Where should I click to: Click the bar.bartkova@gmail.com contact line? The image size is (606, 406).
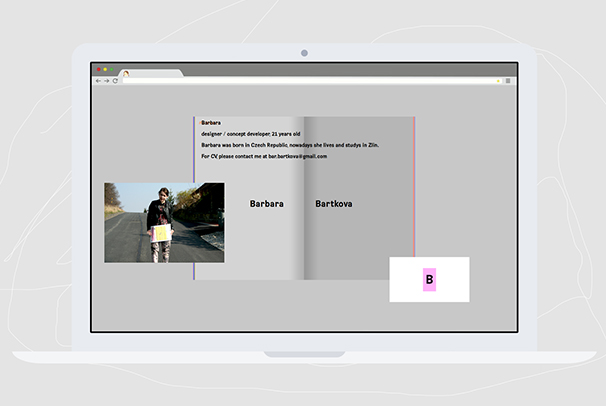[x=264, y=157]
